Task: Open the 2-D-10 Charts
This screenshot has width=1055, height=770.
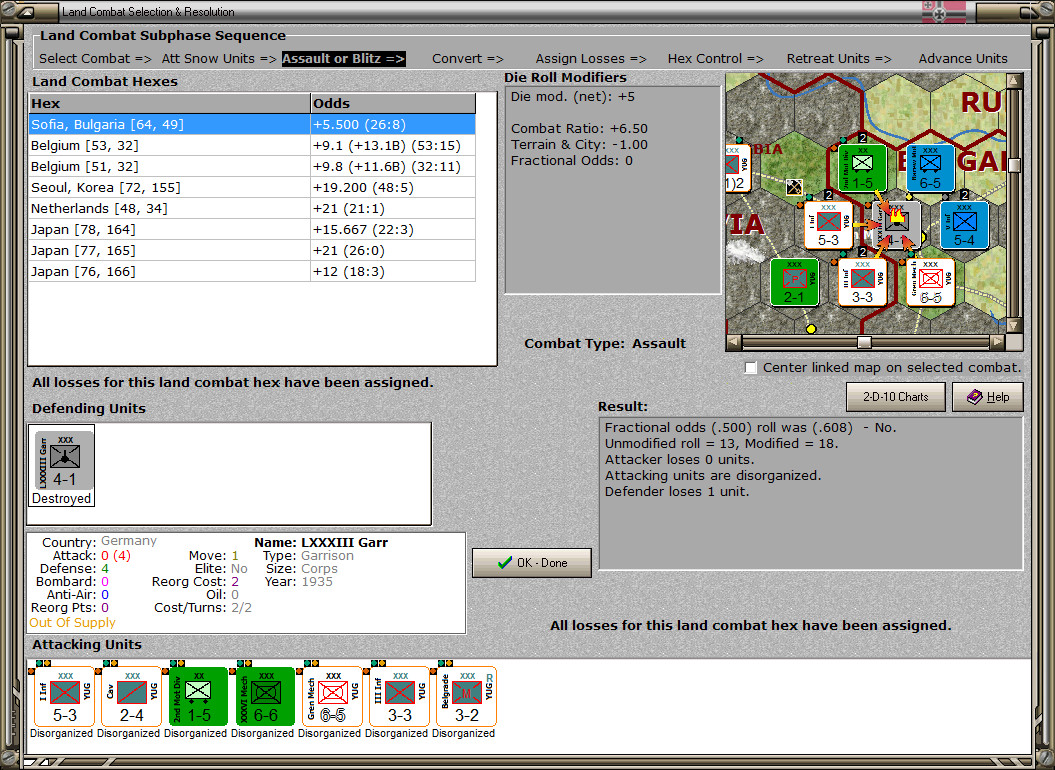Action: (895, 397)
